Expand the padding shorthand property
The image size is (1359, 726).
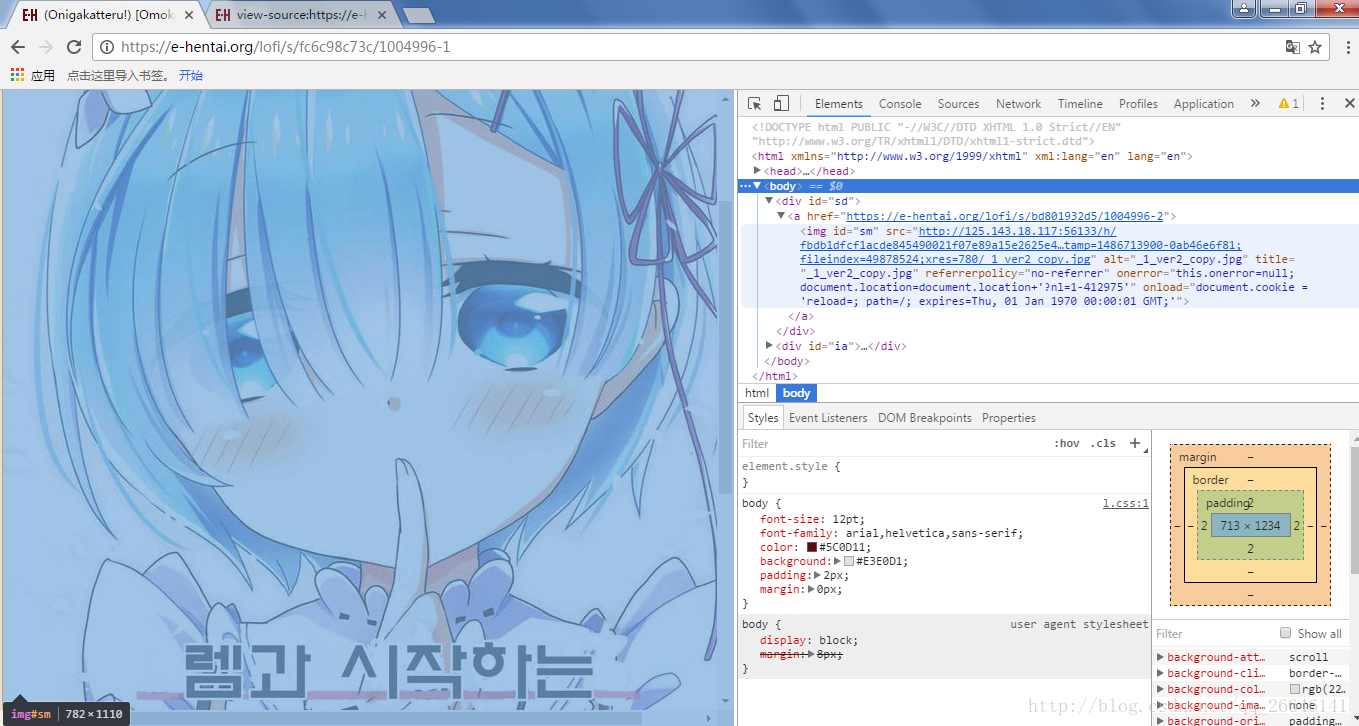pos(816,575)
